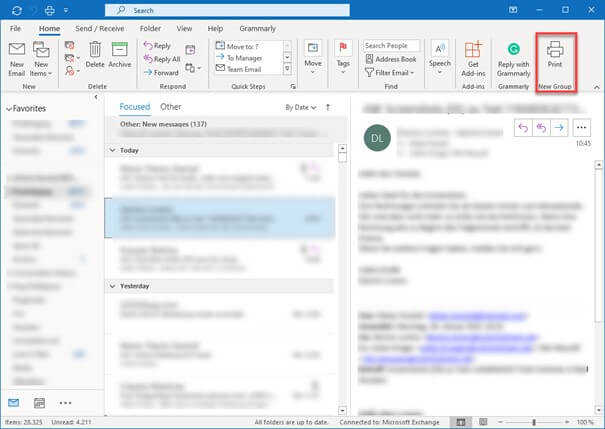Collapse the ribbon with the caret

coord(597,88)
